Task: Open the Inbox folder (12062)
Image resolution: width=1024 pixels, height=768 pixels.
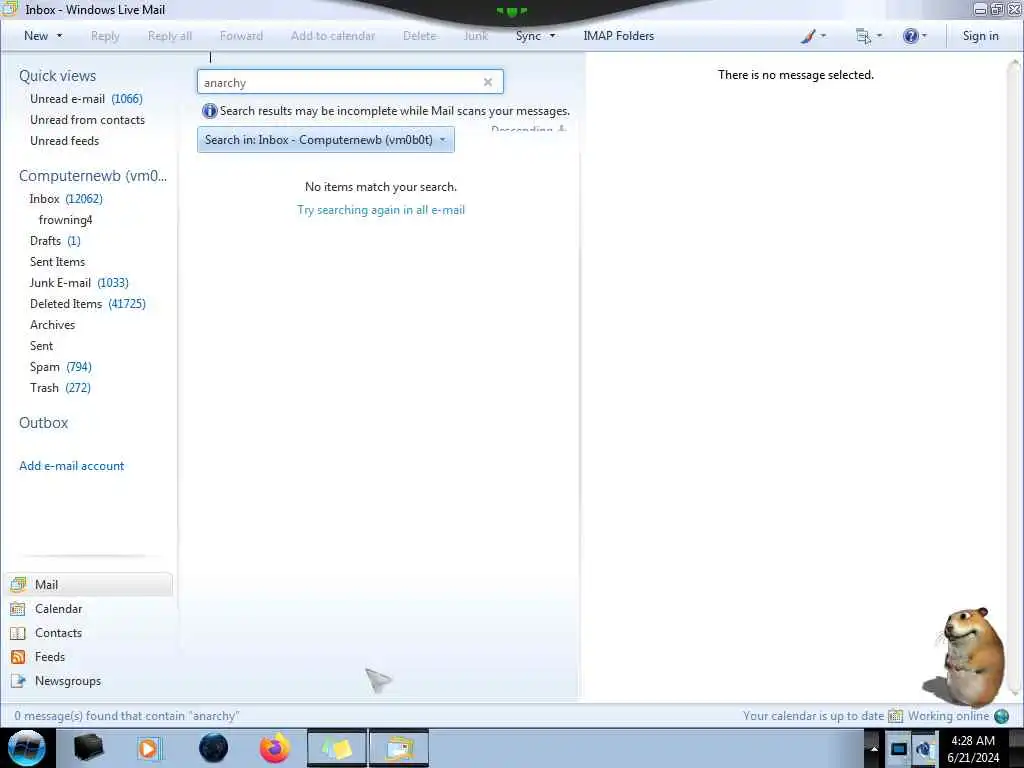Action: [x=66, y=199]
